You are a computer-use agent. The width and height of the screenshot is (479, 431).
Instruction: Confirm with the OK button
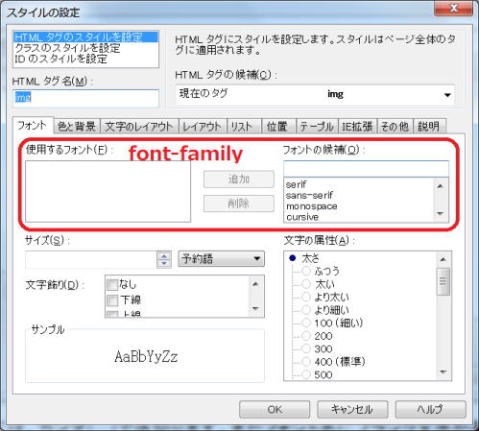coord(275,409)
